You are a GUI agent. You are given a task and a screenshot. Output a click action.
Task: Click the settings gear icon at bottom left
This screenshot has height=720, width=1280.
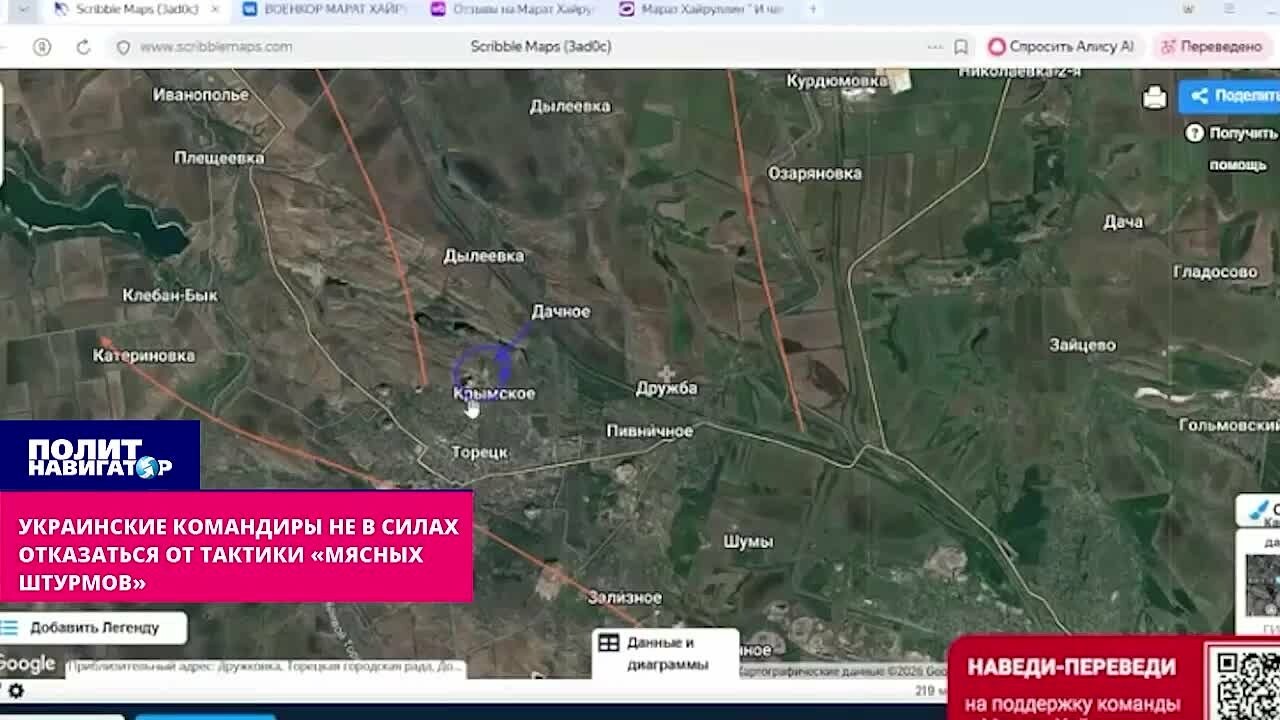(15, 690)
